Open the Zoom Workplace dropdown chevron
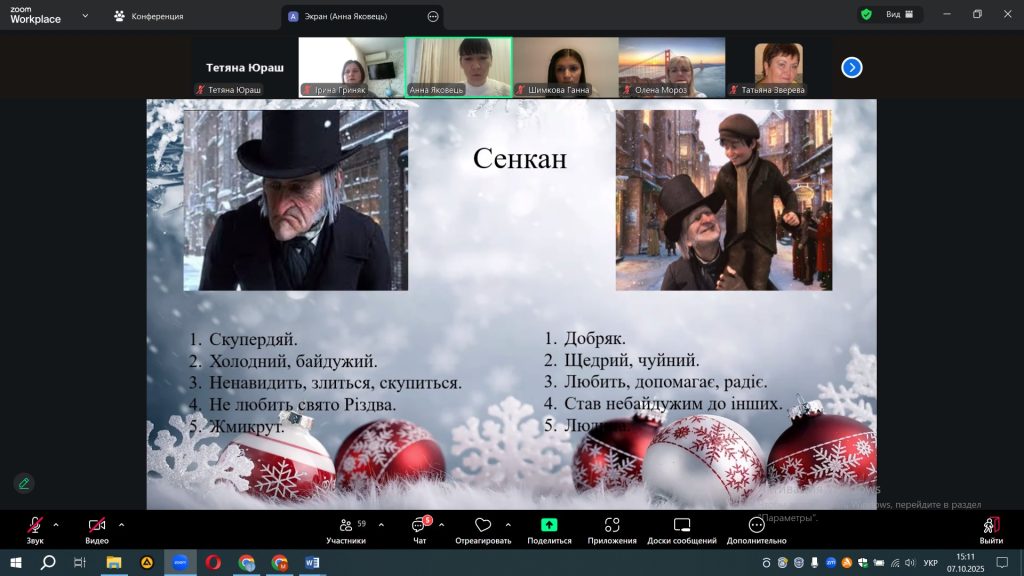 (x=84, y=16)
